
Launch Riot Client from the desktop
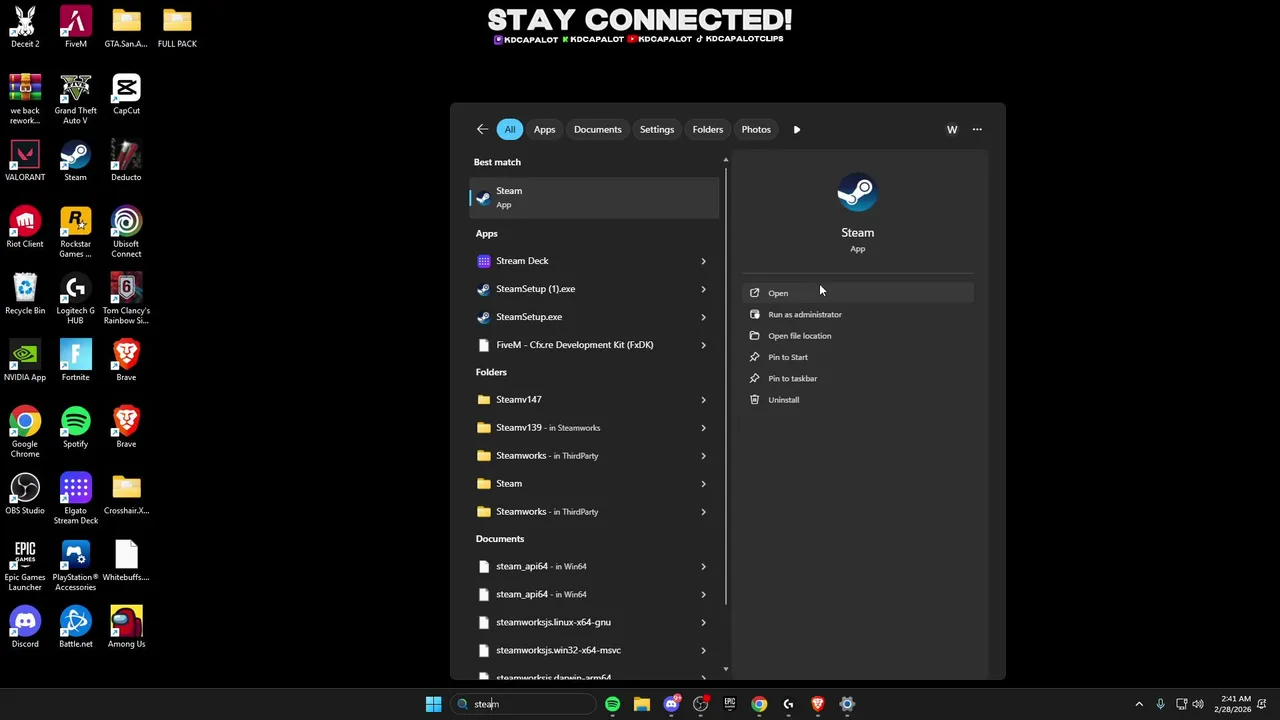pos(25,228)
